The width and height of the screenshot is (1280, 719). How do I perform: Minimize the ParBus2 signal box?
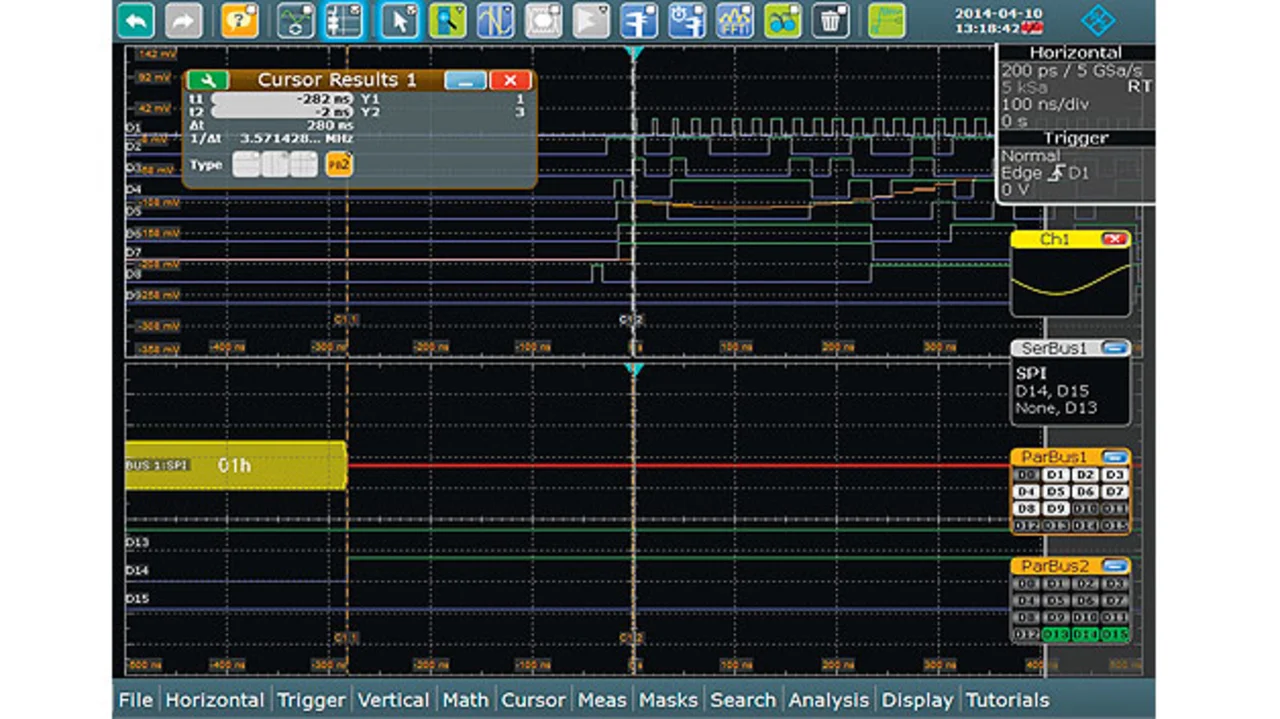click(1115, 566)
